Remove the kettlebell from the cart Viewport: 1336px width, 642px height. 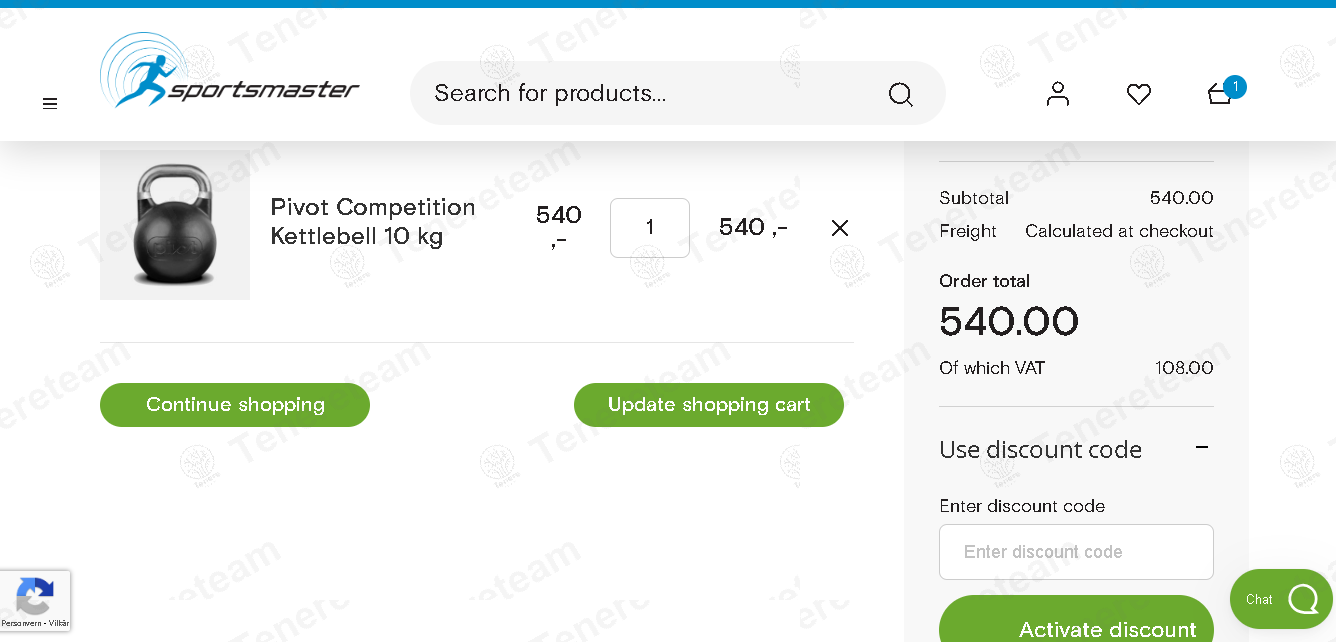(840, 228)
